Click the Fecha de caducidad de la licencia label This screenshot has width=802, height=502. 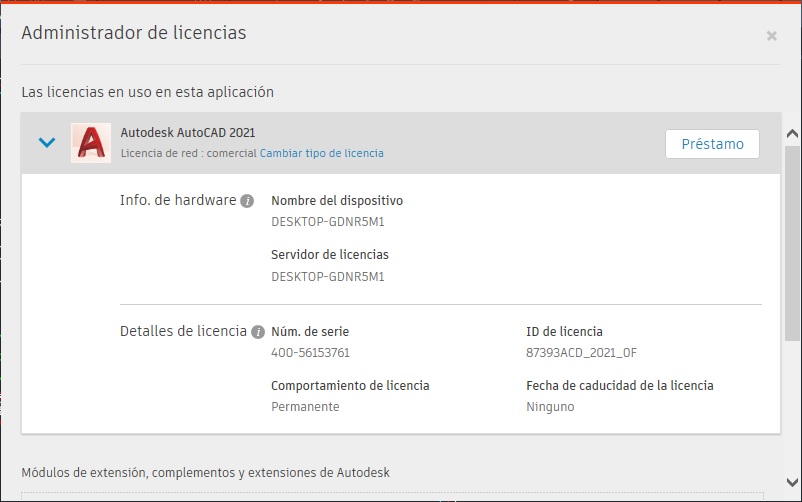point(620,385)
